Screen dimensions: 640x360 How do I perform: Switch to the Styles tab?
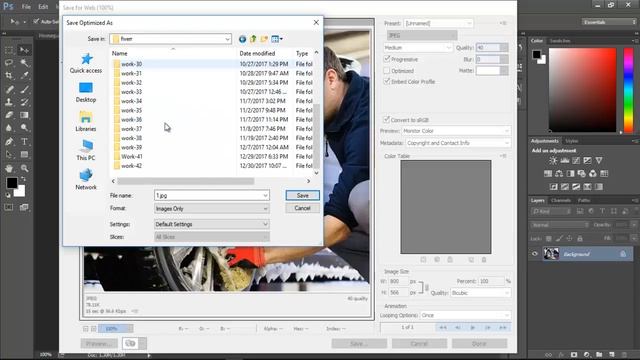[x=571, y=141]
